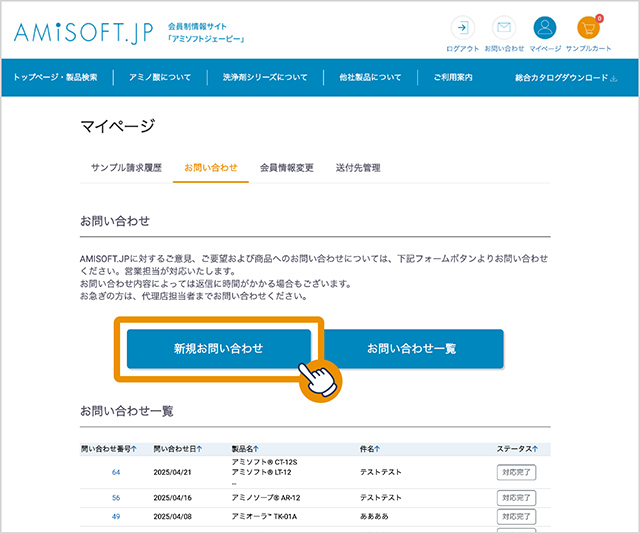Switch to the 会員情報変更 tab
The image size is (640, 534).
click(x=286, y=167)
